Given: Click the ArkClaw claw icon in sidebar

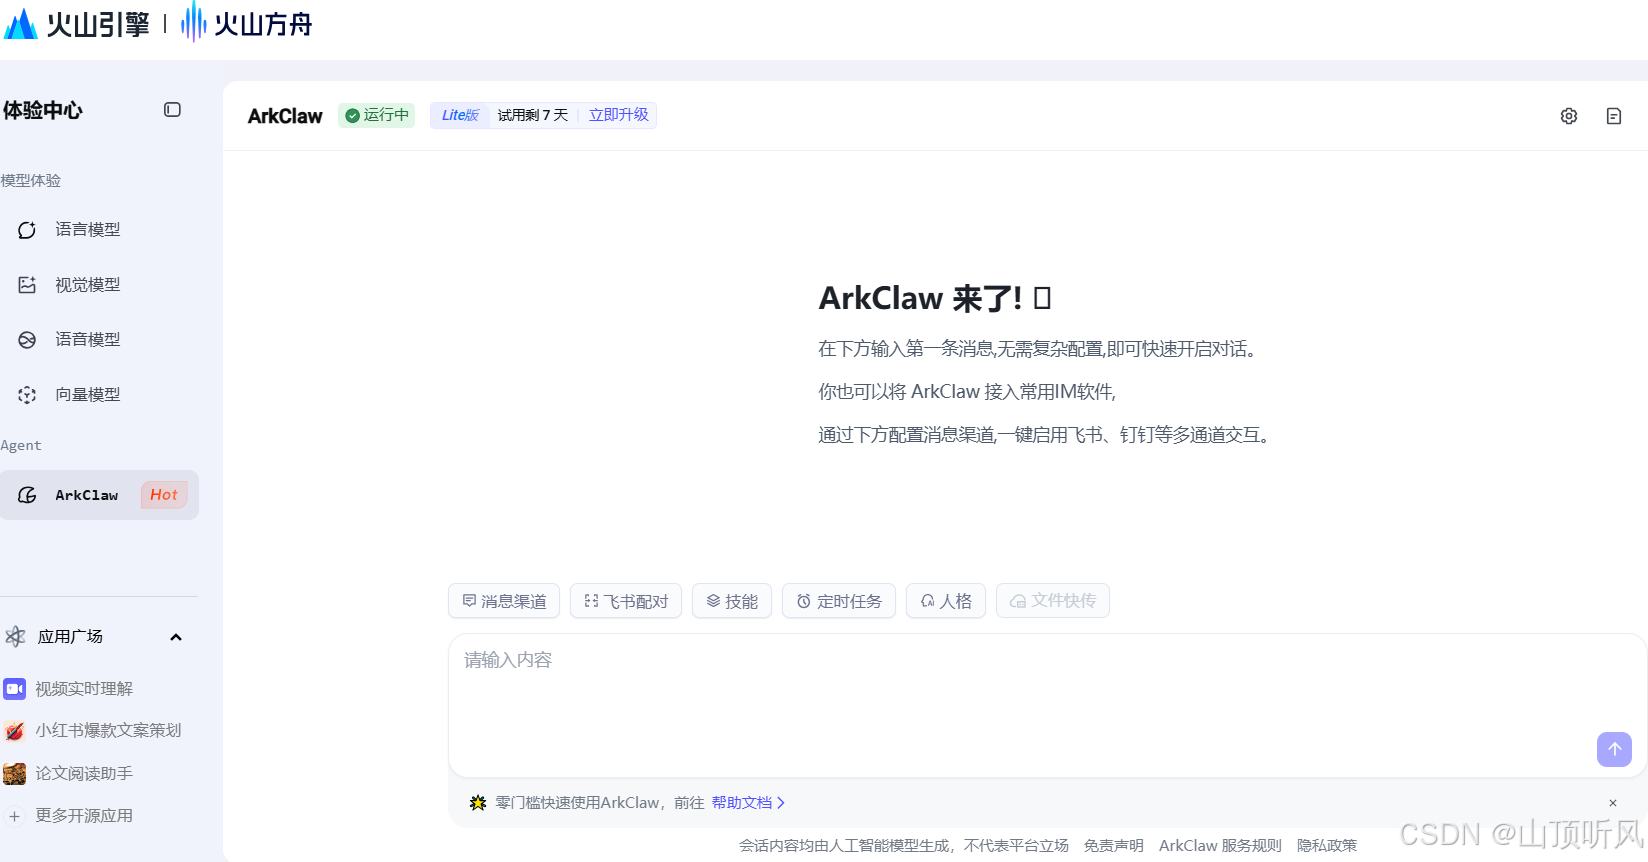Looking at the screenshot, I should 27,495.
